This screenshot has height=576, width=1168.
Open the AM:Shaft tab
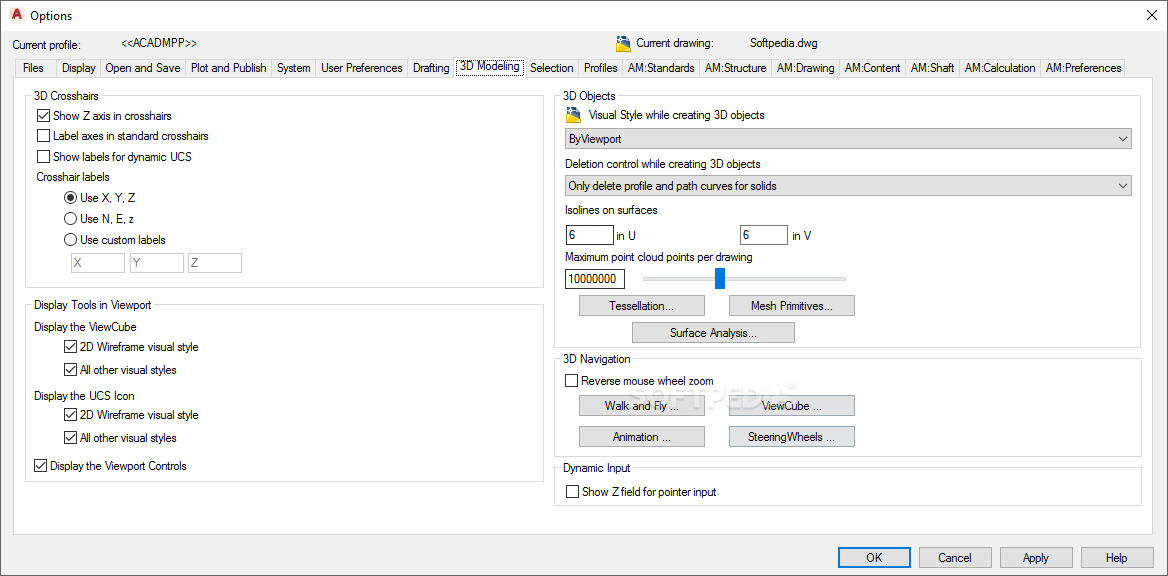[x=933, y=68]
